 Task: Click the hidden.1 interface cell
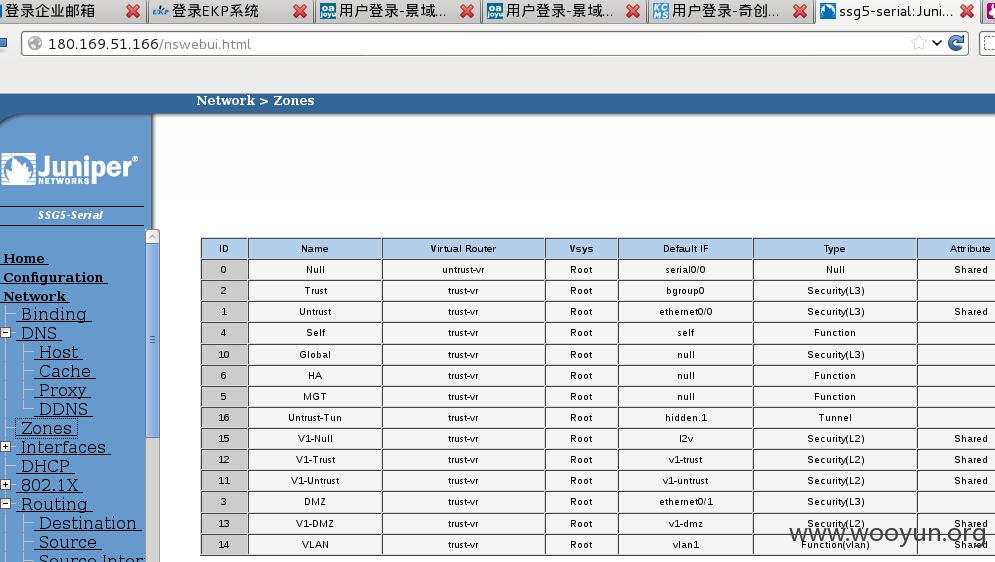coord(685,417)
